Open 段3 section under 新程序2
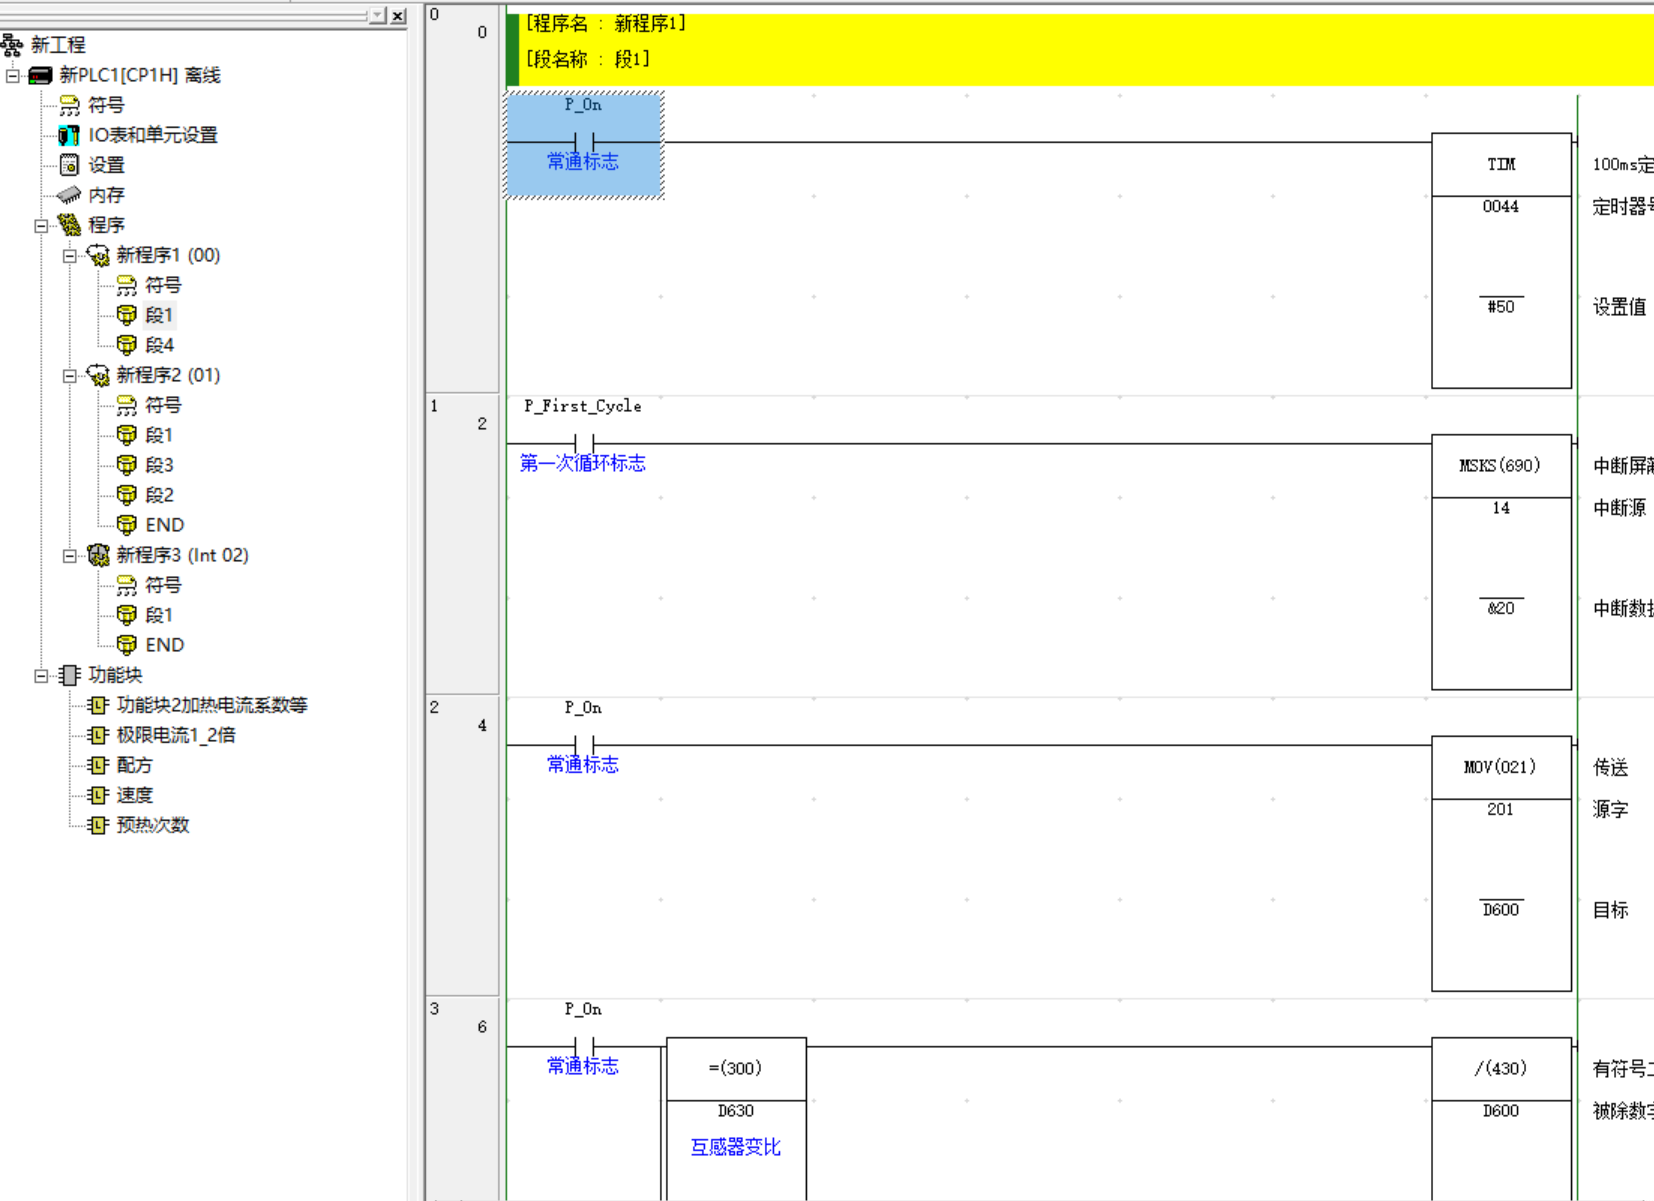 coord(159,465)
